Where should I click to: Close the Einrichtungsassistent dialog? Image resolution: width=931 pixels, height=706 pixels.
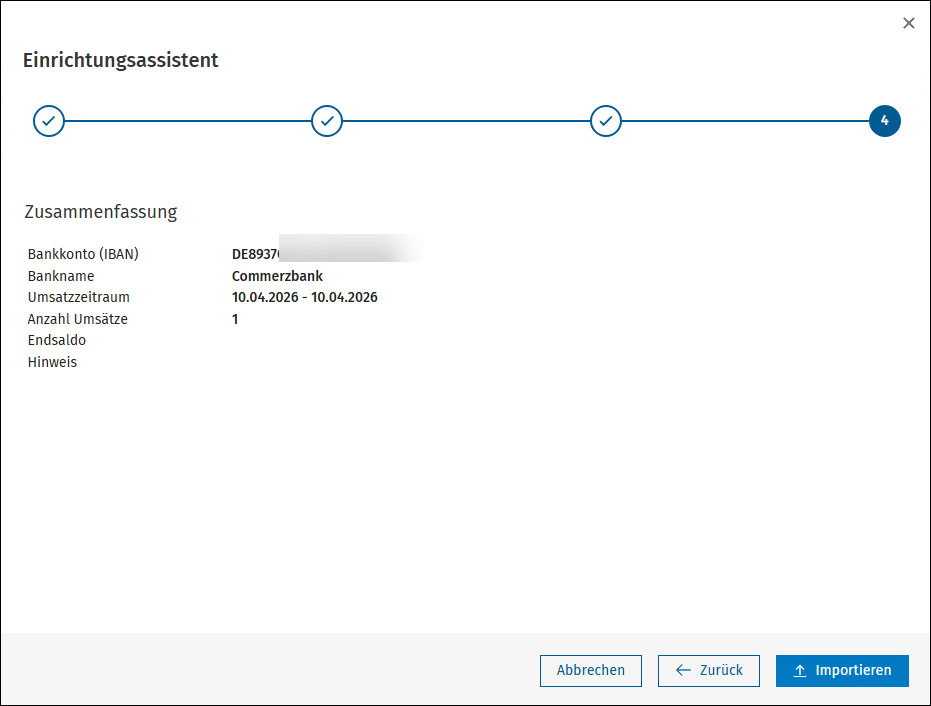tap(908, 23)
